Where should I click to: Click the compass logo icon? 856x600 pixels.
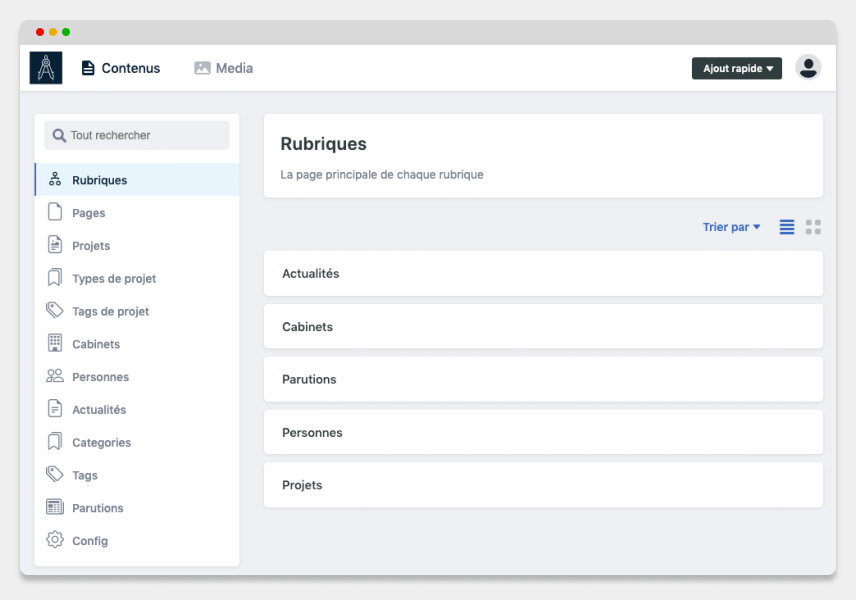(46, 68)
